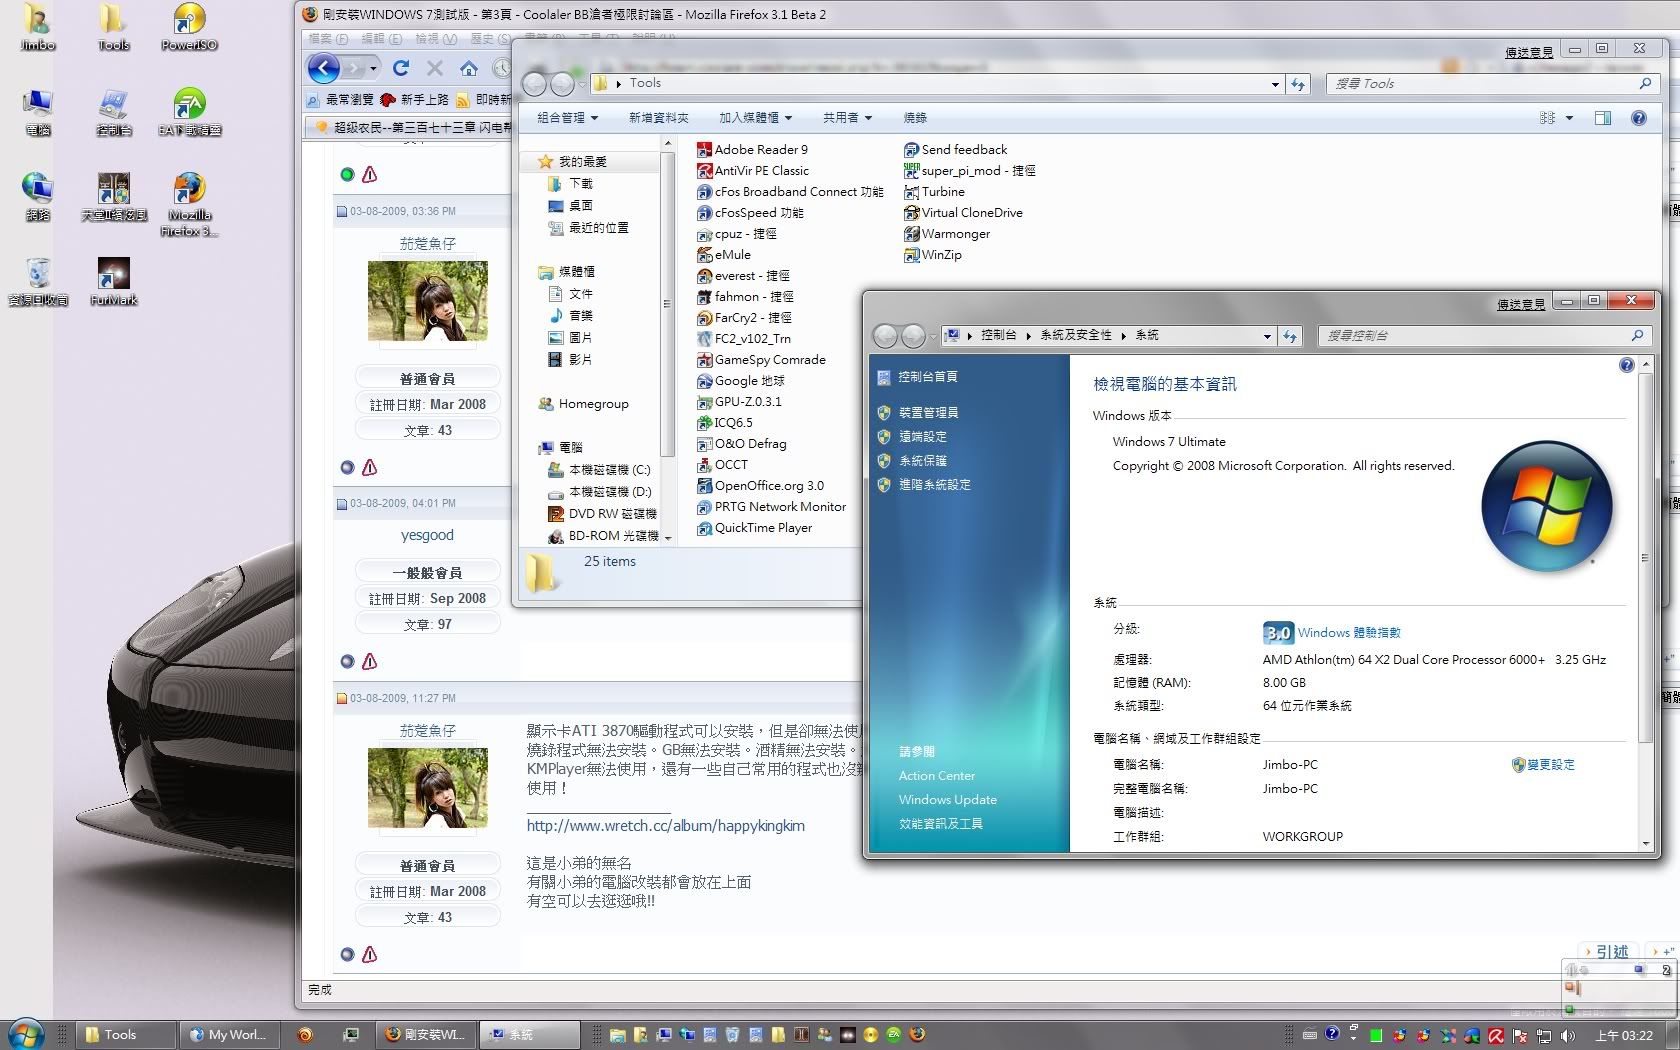This screenshot has height=1050, width=1680.
Task: Select the eMule shortcut in Tools folder
Action: (724, 254)
